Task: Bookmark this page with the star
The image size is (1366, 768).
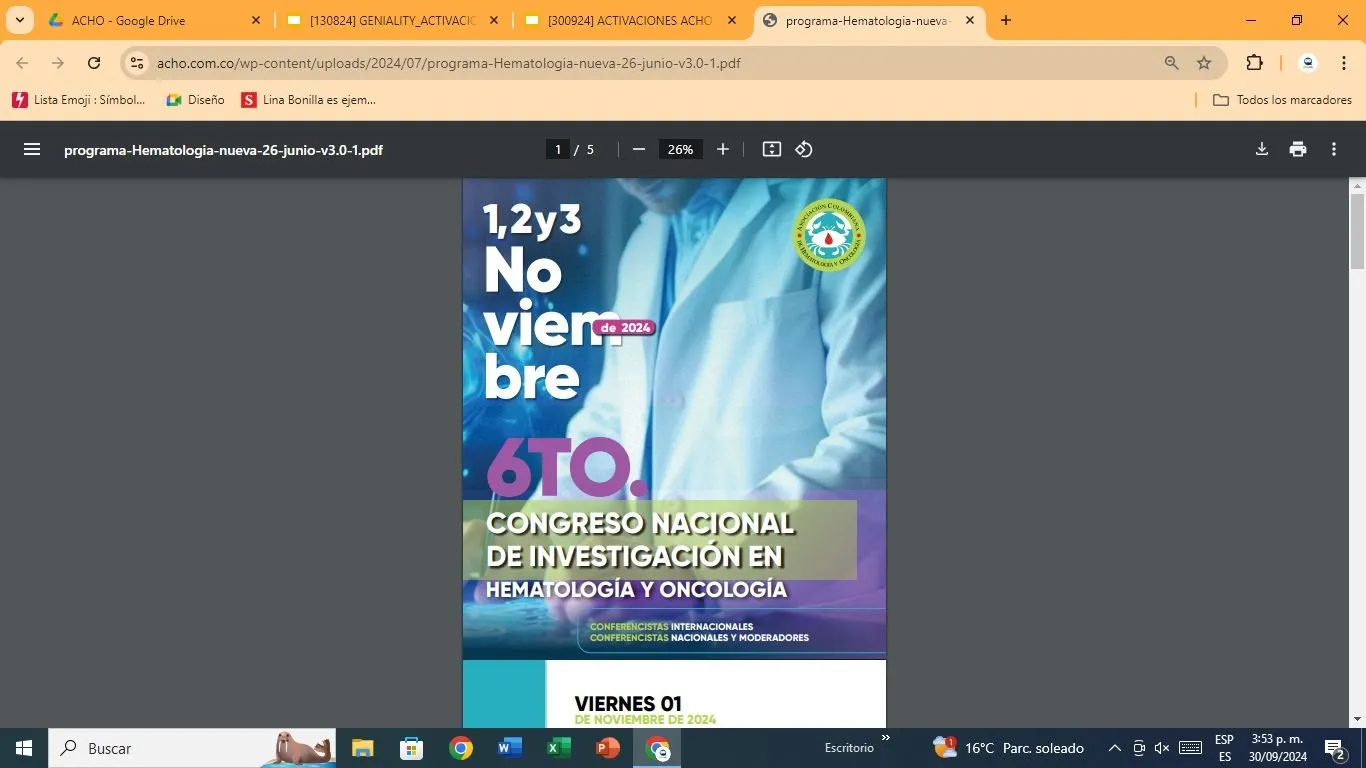Action: 1204,63
